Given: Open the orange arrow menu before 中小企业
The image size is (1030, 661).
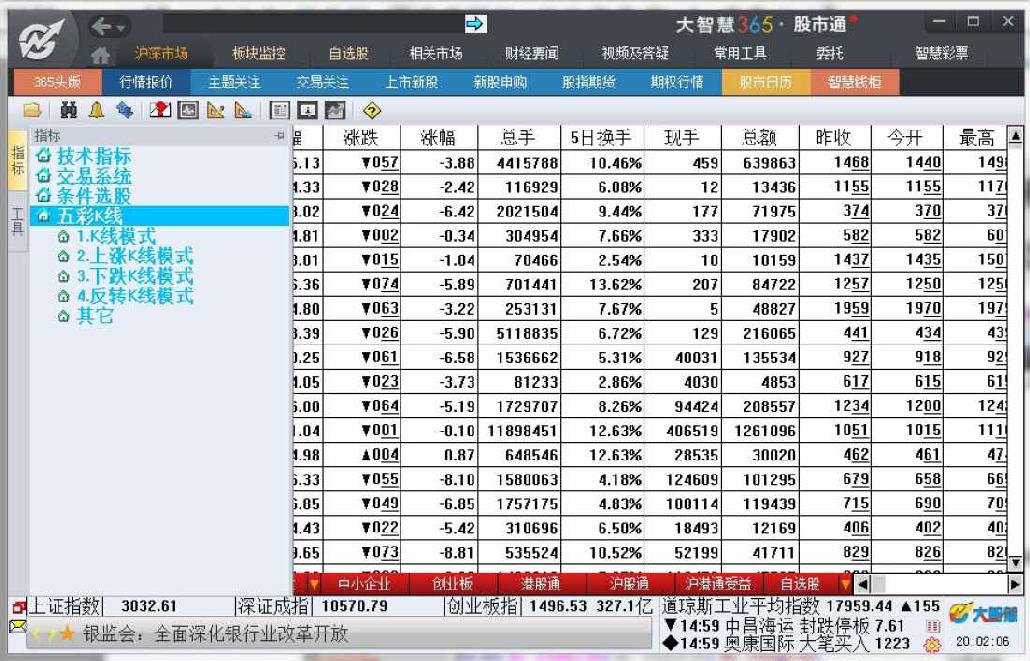Looking at the screenshot, I should [x=314, y=583].
